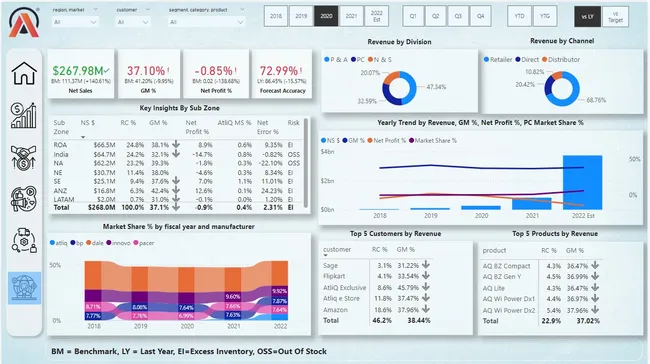The width and height of the screenshot is (650, 364).
Task: Click down arrow beside Flipkart GM %
Action: pos(426,275)
